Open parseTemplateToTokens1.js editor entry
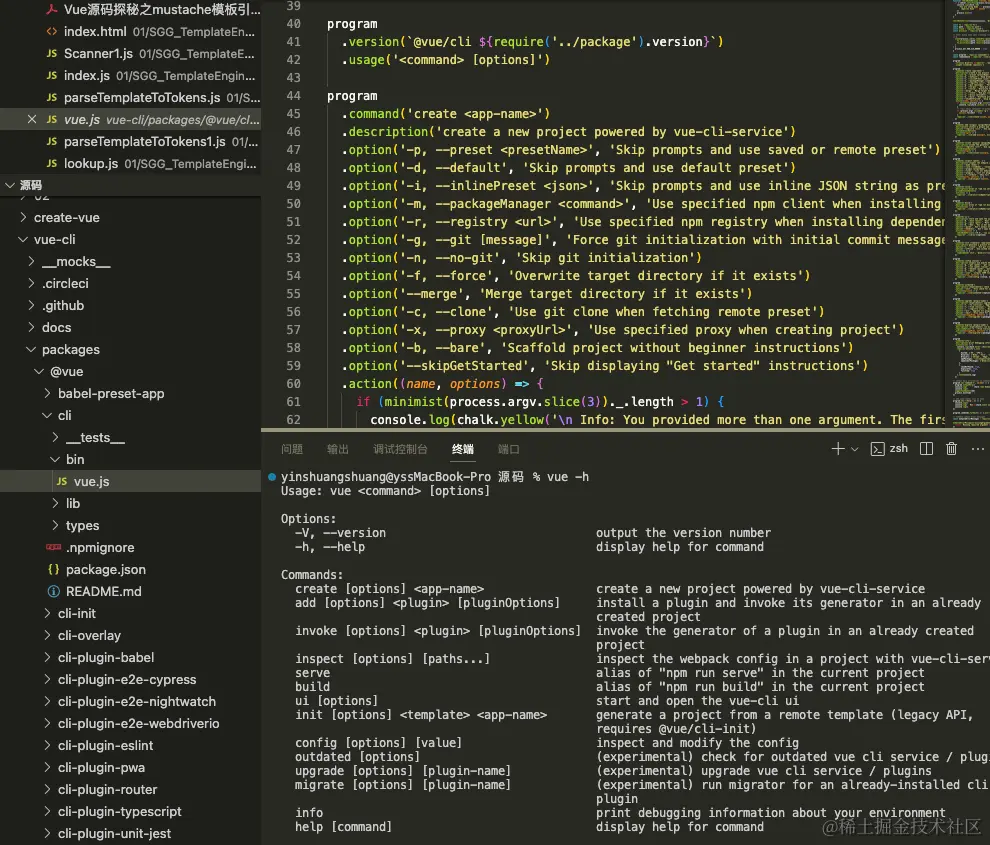 click(x=130, y=141)
